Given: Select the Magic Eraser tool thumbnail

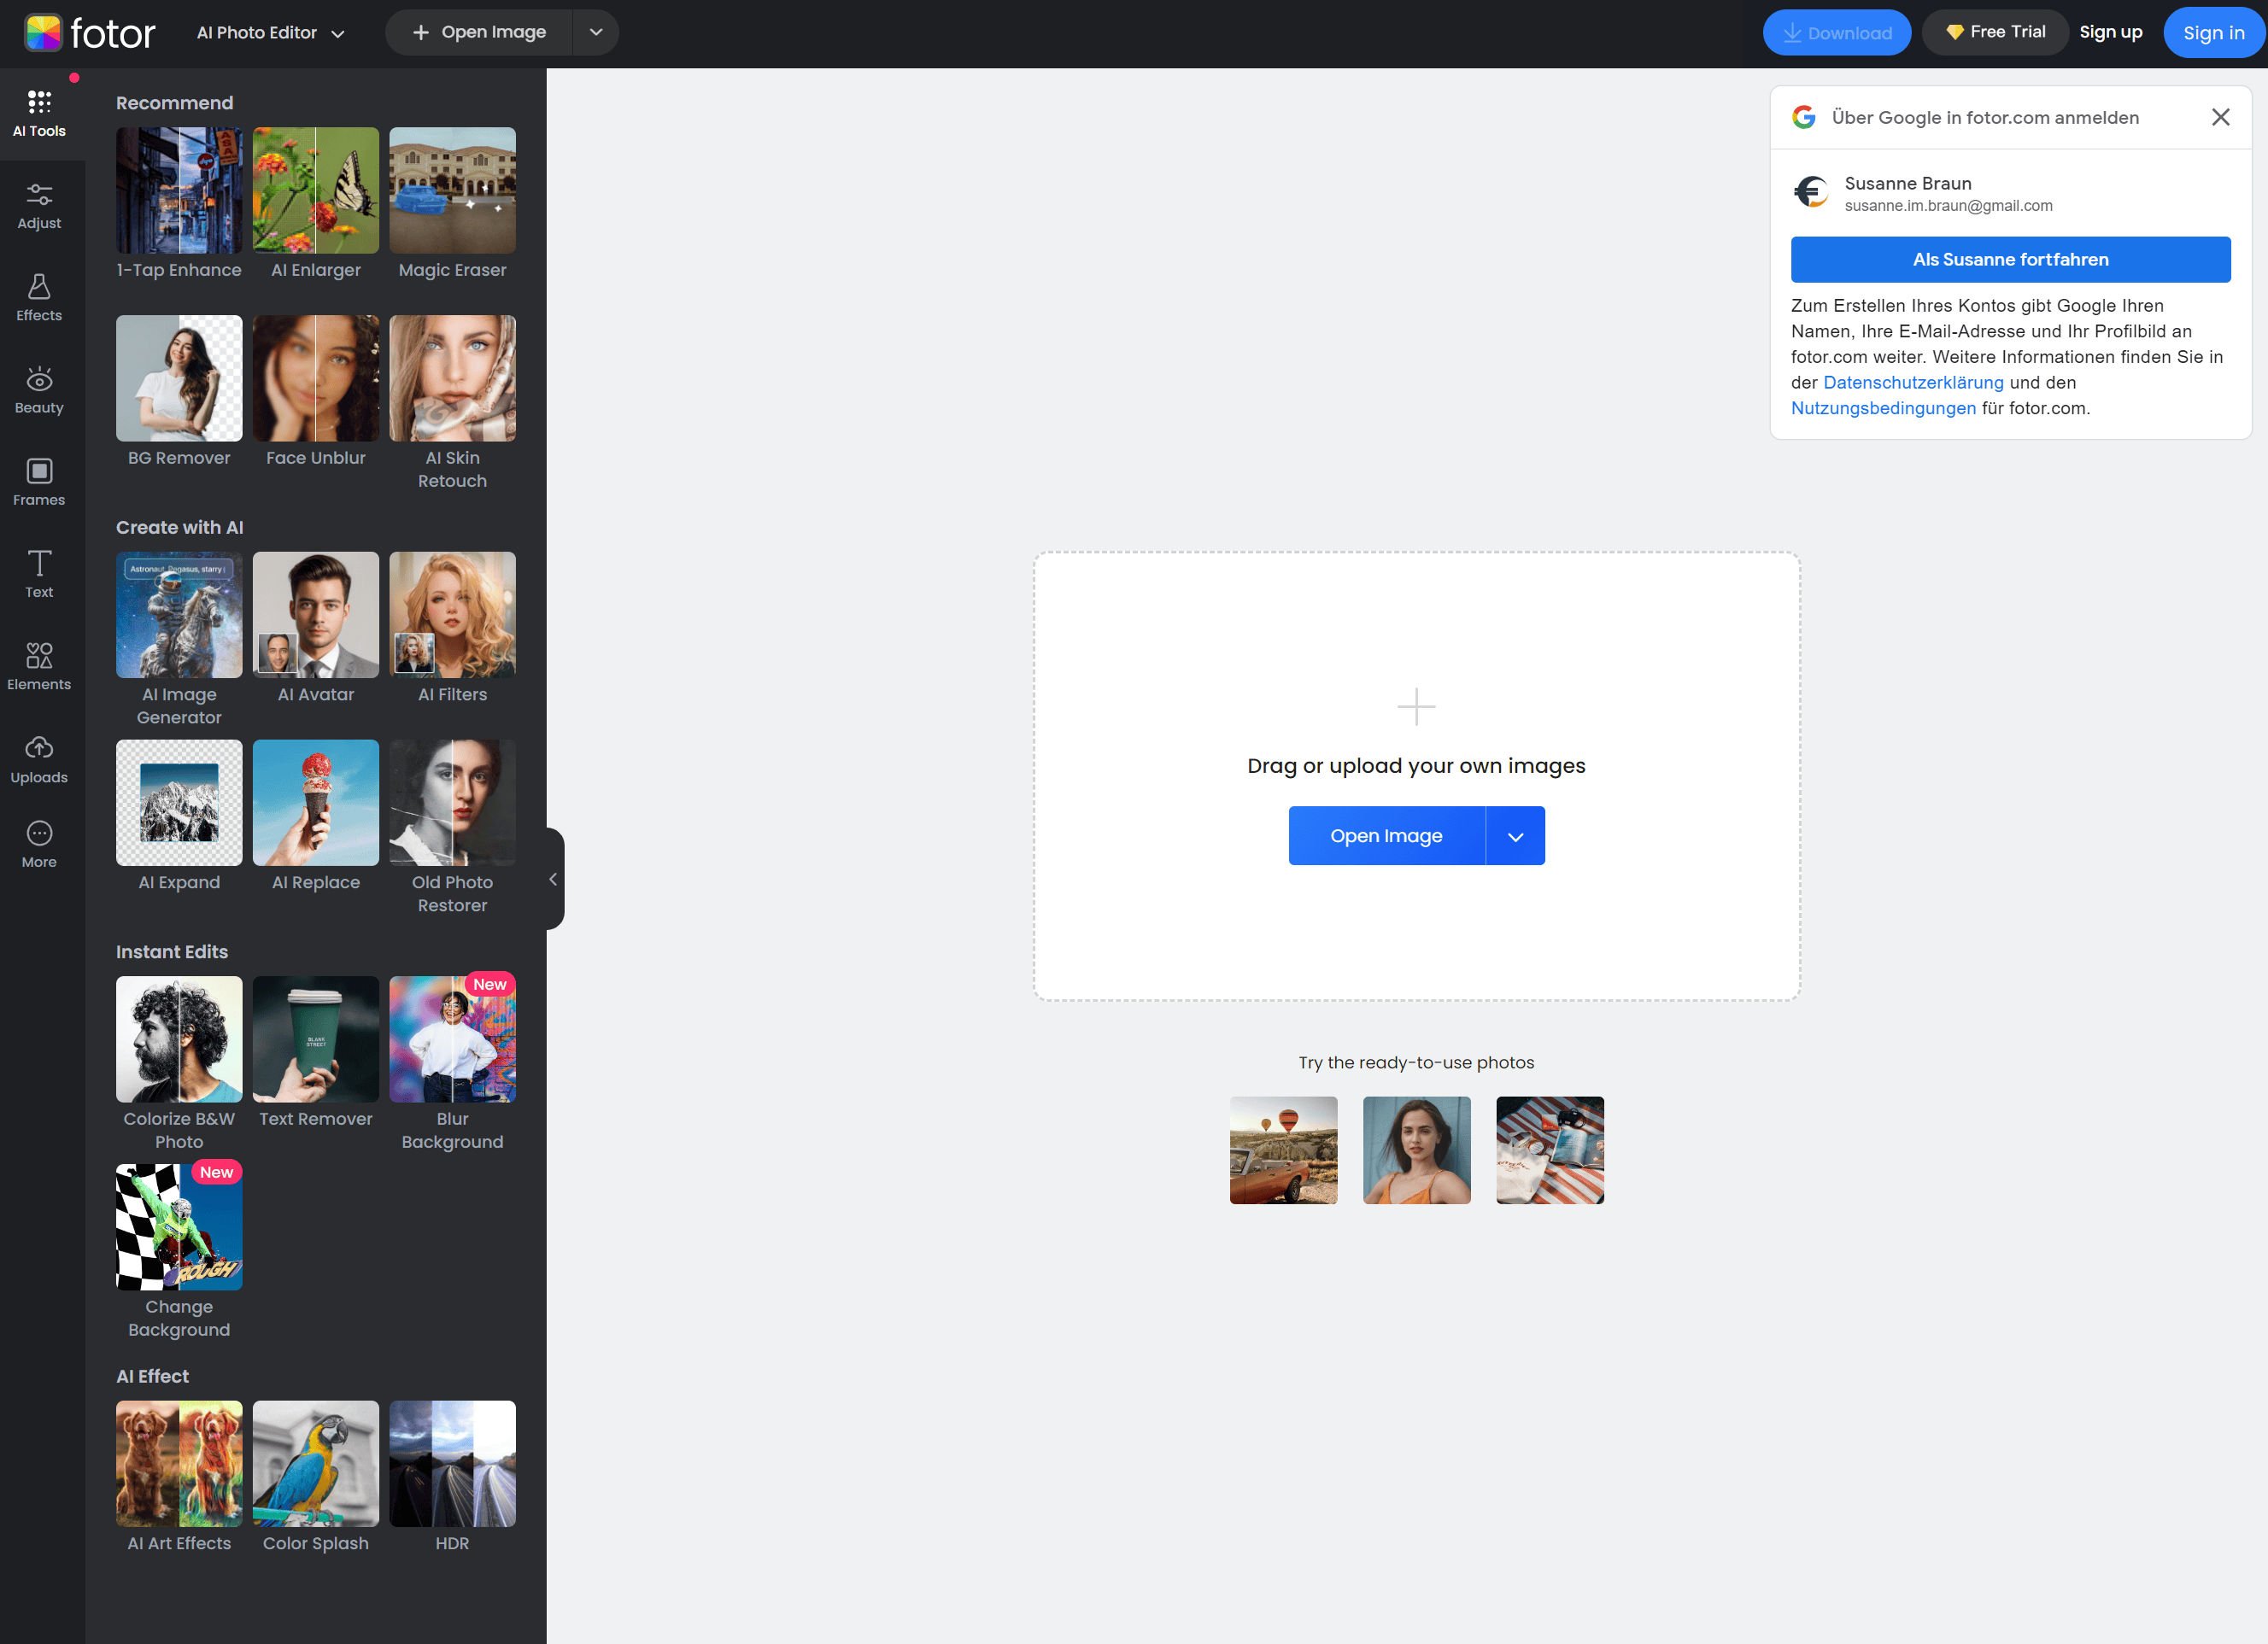Looking at the screenshot, I should tap(452, 191).
